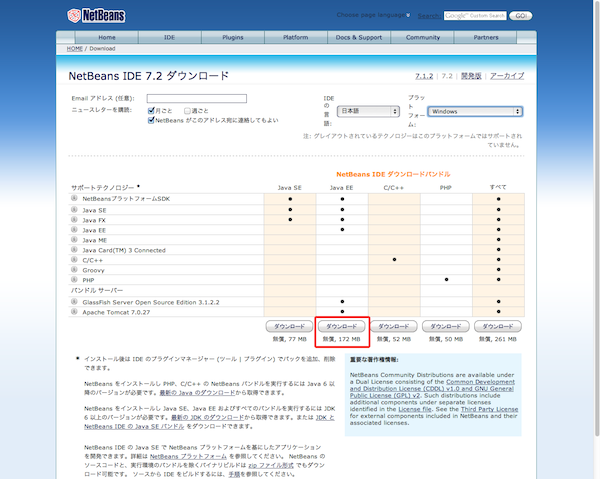Click the C/C++ column header

point(393,187)
